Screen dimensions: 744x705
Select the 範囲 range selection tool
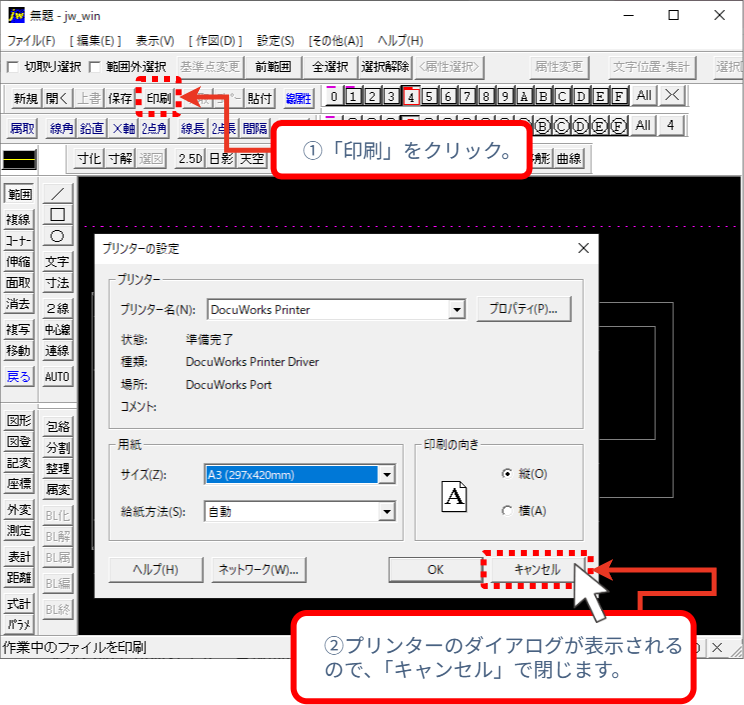point(19,194)
